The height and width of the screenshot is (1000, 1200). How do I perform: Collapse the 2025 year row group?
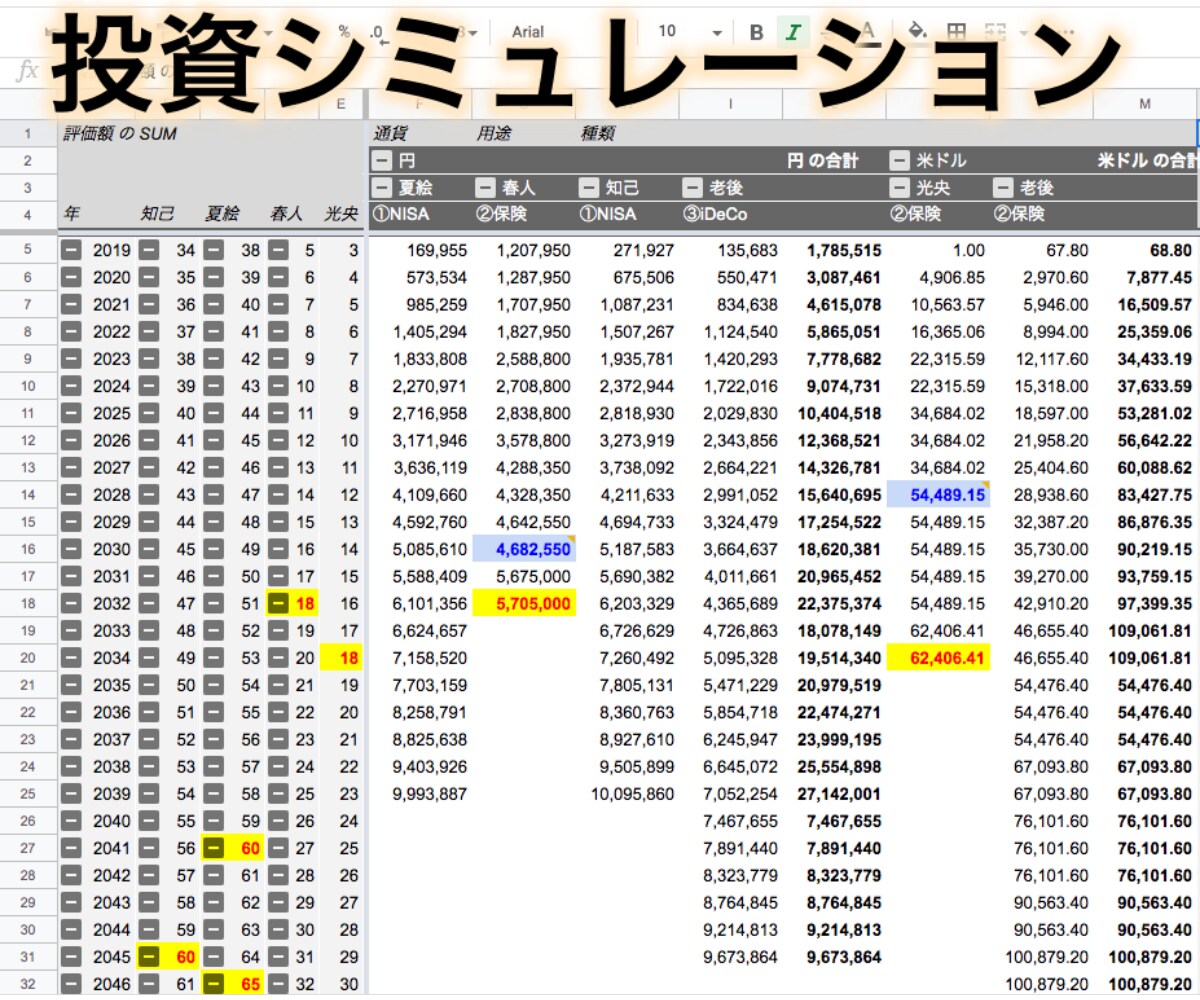72,413
